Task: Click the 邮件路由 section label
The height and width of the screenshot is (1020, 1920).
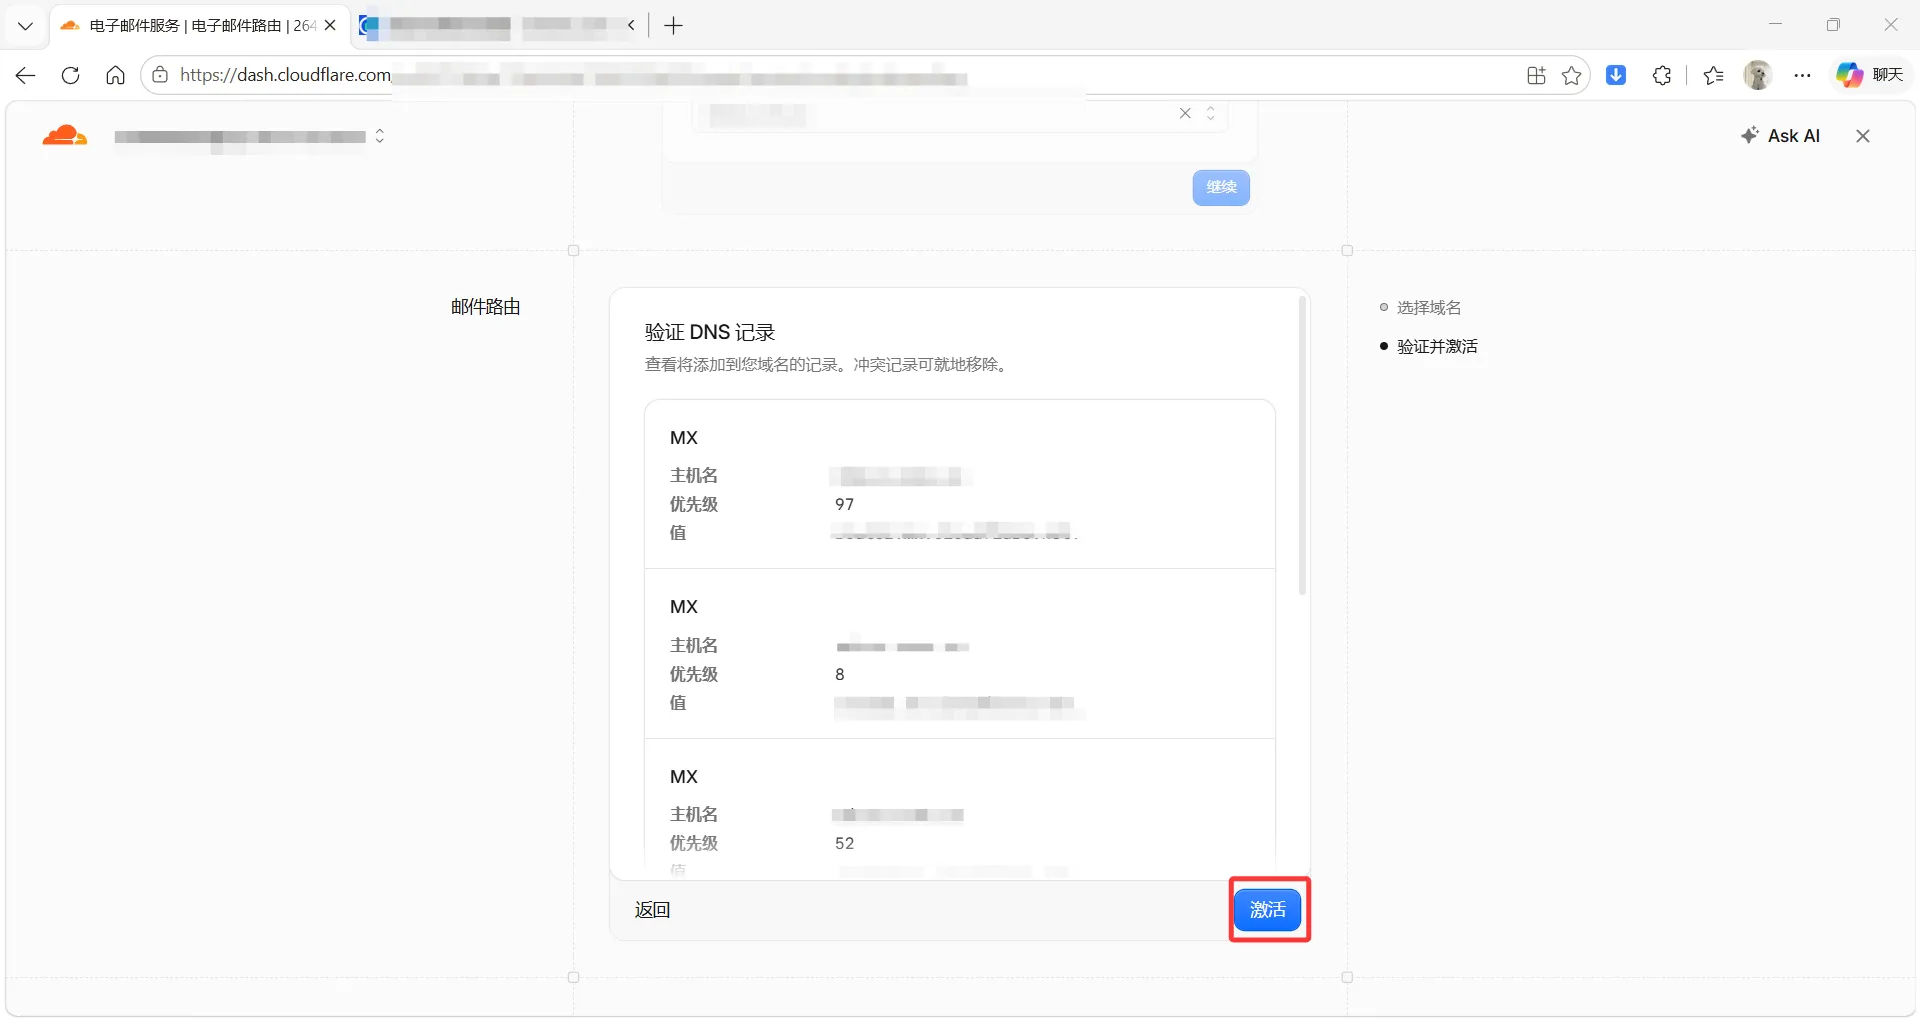Action: pos(486,307)
